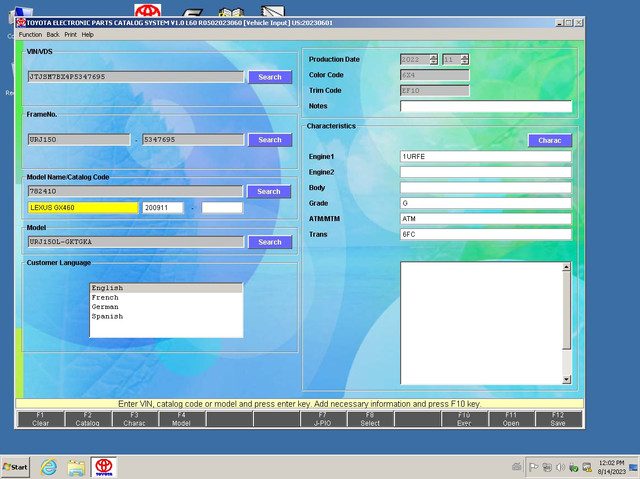Viewport: 640px width, 479px height.
Task: Click the VIN field JTJSM7BX4P5347695
Action: tap(136, 77)
